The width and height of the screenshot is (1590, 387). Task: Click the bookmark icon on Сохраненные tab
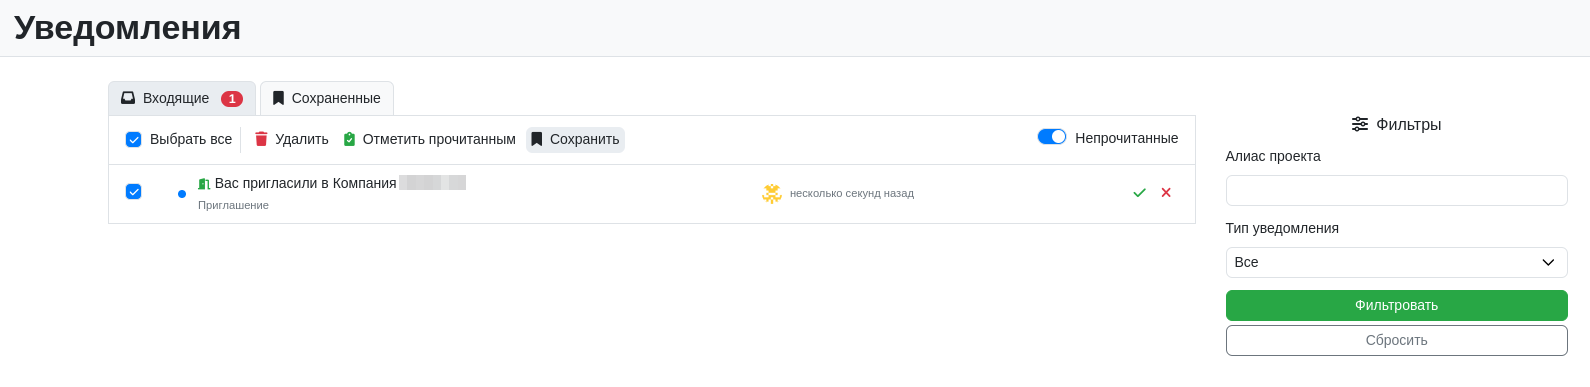click(x=278, y=98)
